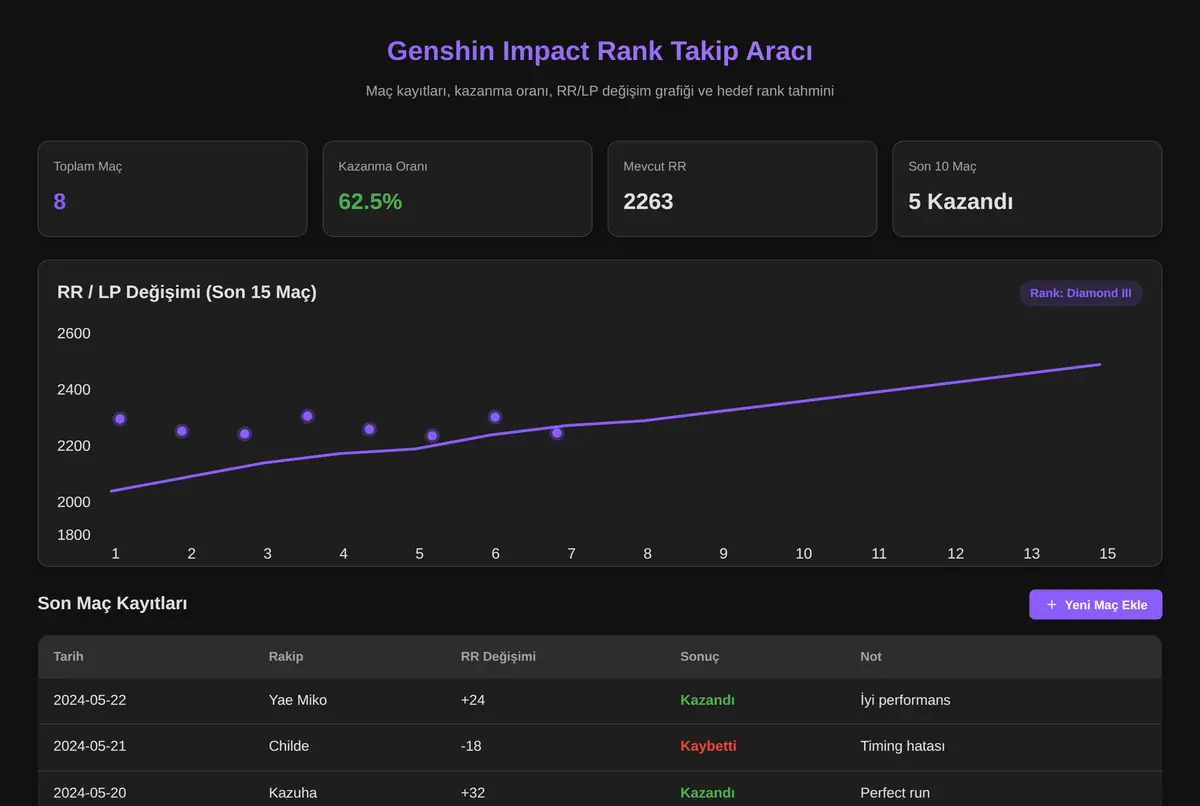The width and height of the screenshot is (1200, 806).
Task: Click the RR Değişimi column header
Action: pyautogui.click(x=498, y=656)
